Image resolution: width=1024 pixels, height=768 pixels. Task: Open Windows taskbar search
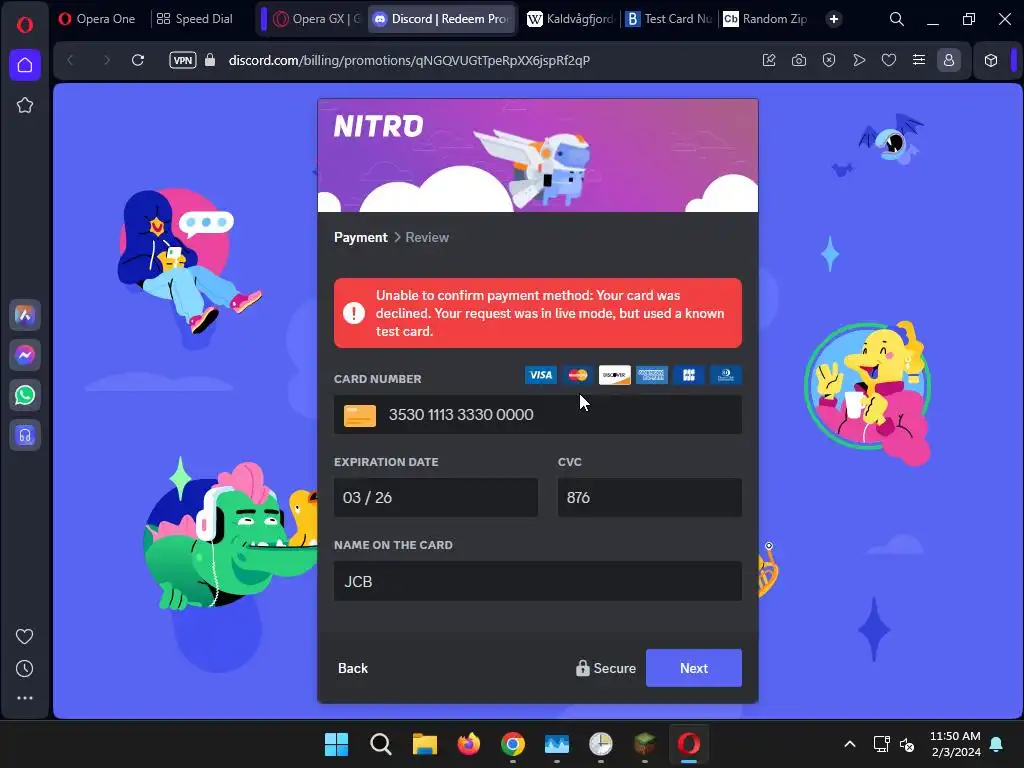coord(381,744)
